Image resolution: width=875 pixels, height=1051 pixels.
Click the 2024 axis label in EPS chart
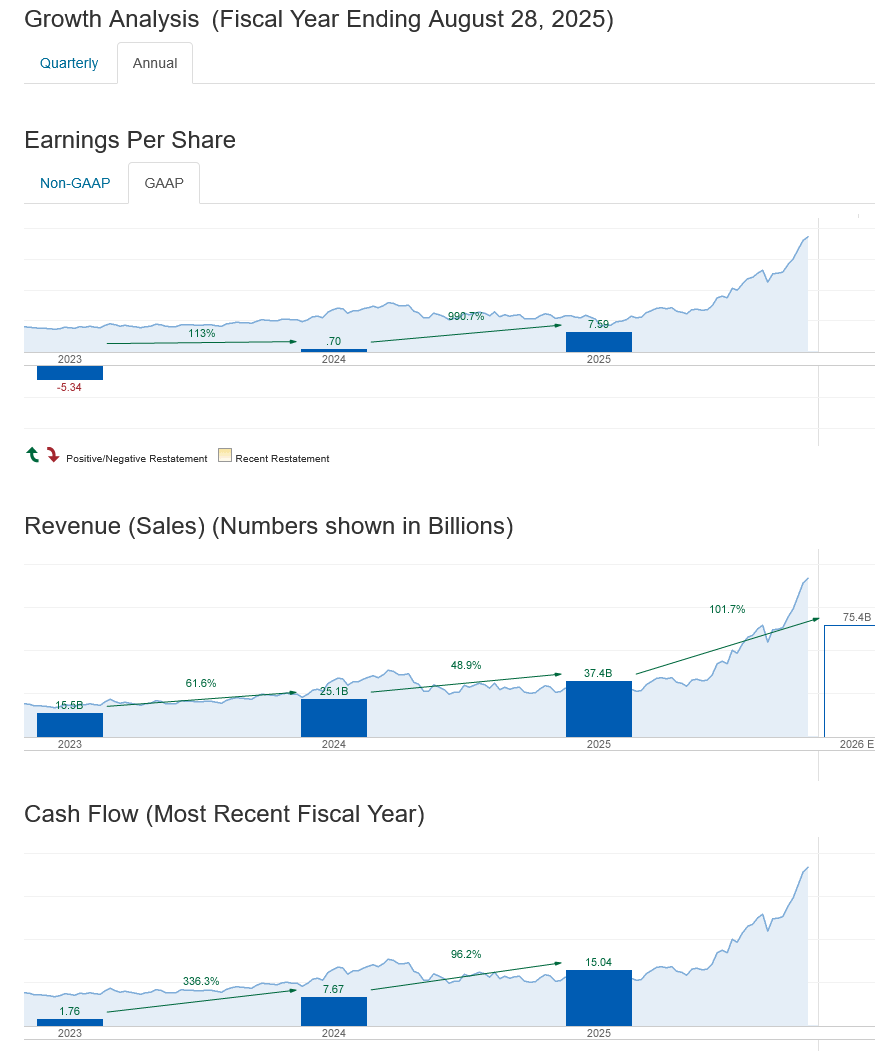pyautogui.click(x=334, y=359)
